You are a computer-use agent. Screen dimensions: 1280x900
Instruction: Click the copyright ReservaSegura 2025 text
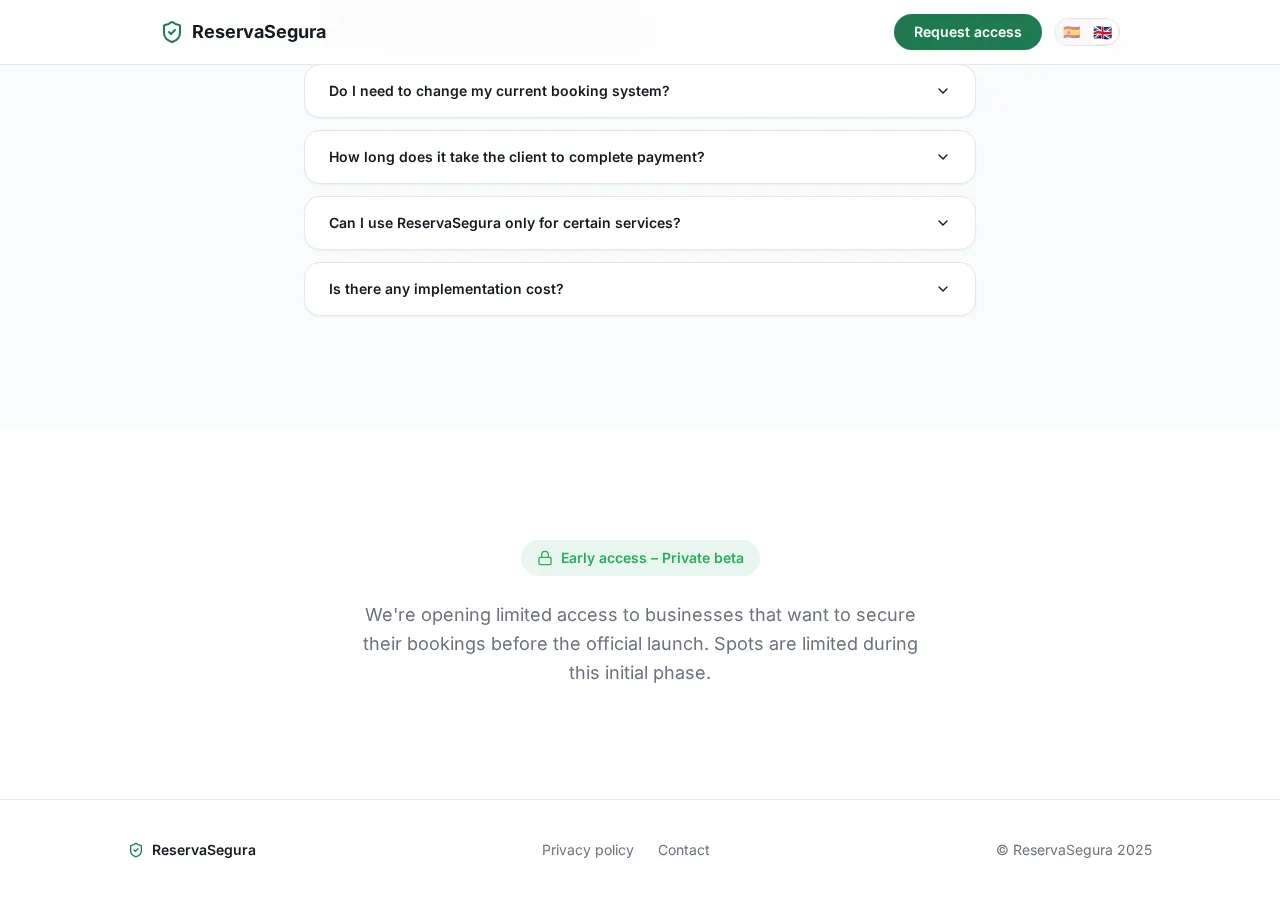1073,850
